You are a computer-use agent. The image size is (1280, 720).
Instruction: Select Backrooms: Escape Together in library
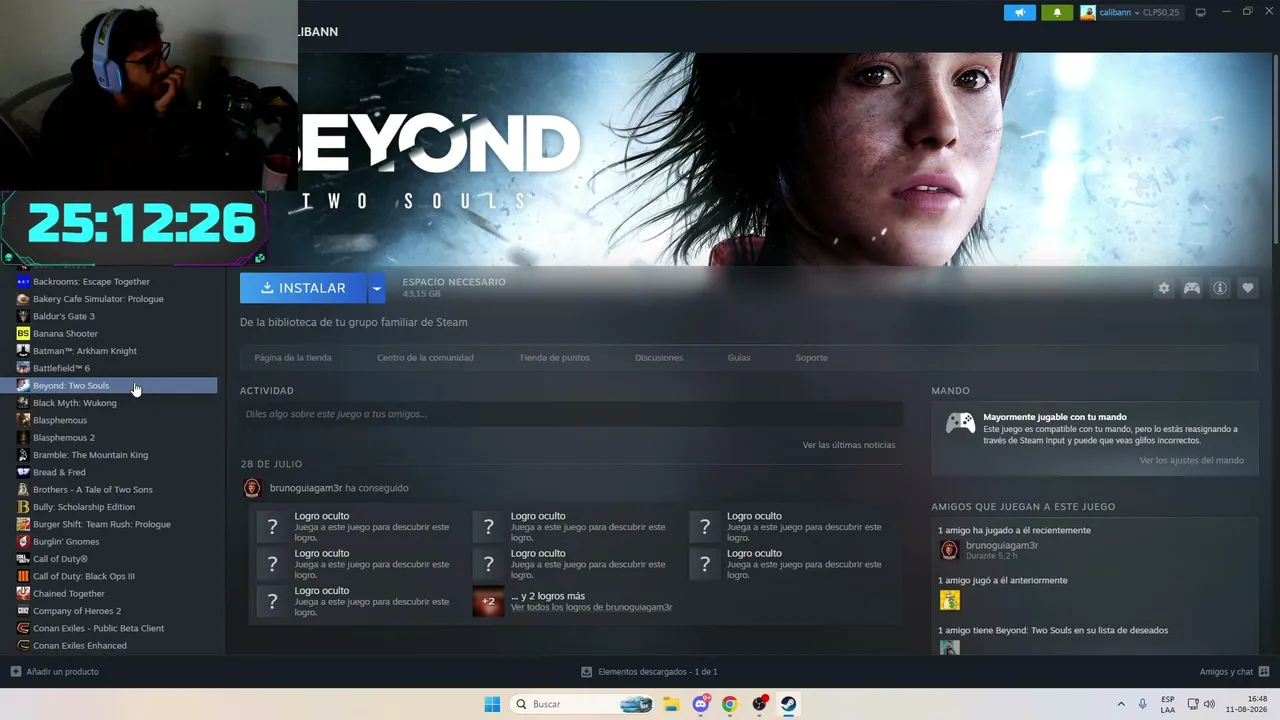pos(91,282)
